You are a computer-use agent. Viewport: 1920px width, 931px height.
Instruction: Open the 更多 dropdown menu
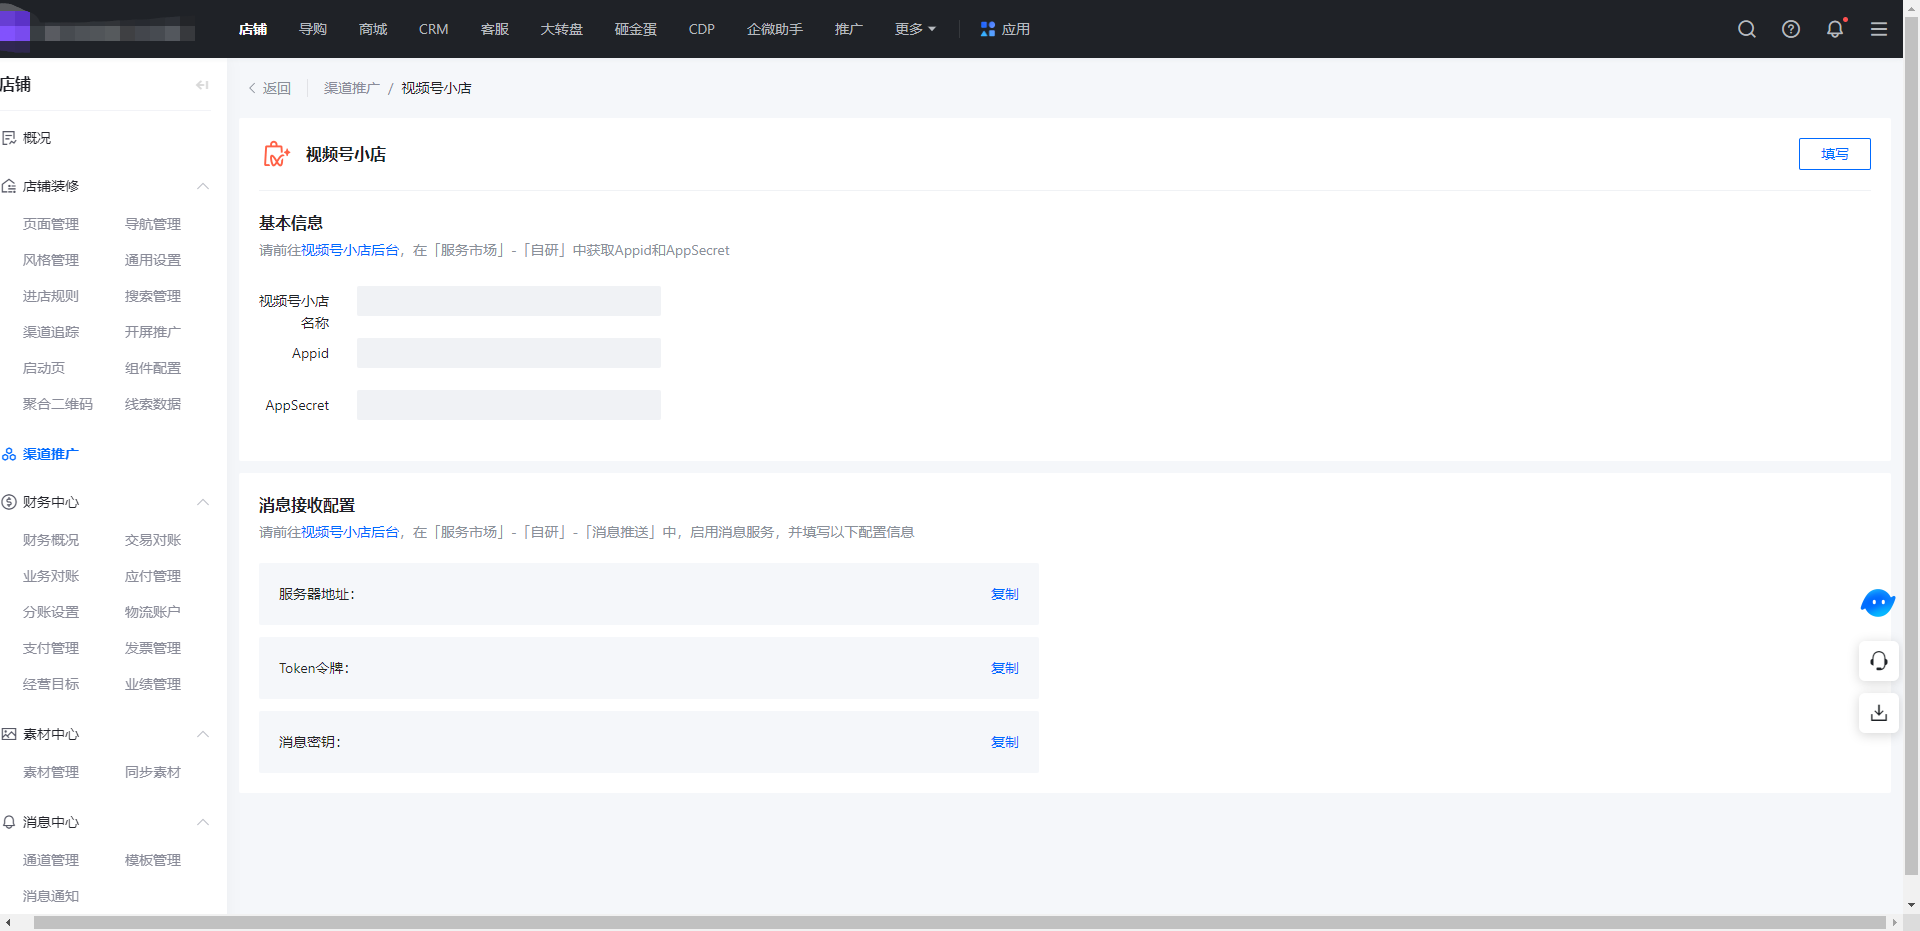click(x=915, y=29)
